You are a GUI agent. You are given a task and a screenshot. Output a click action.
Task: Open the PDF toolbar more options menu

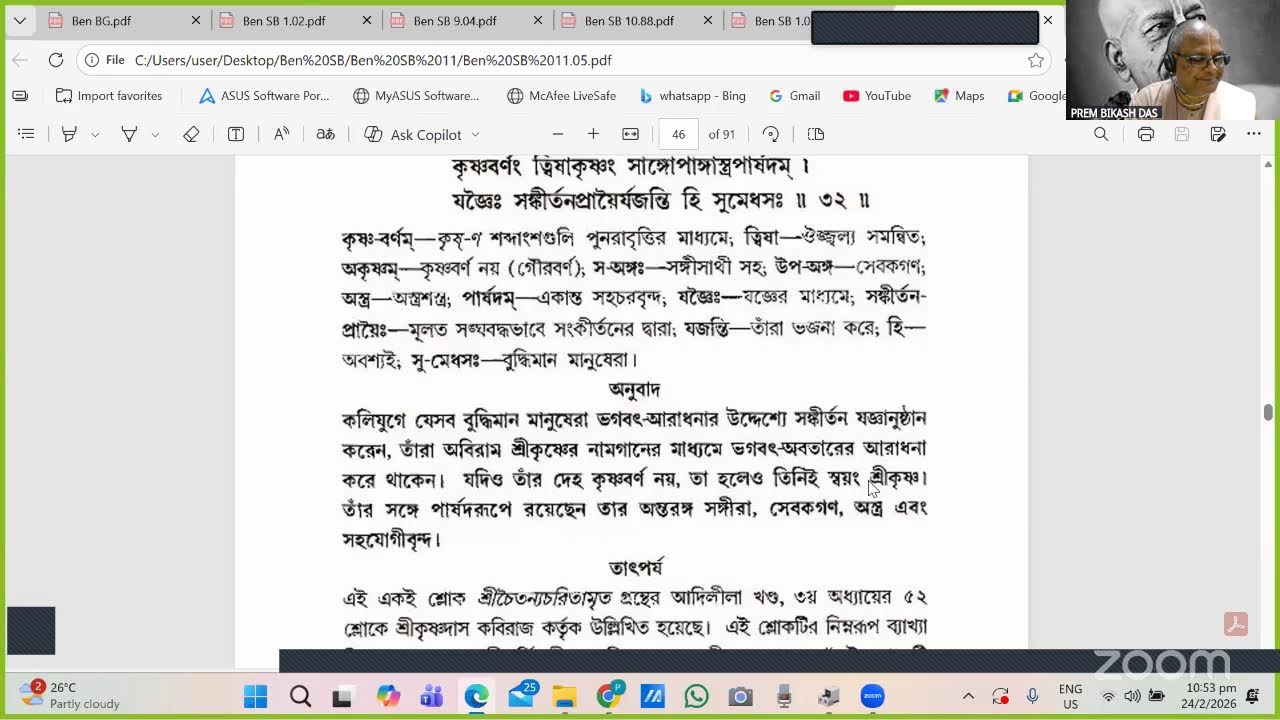(x=1254, y=134)
